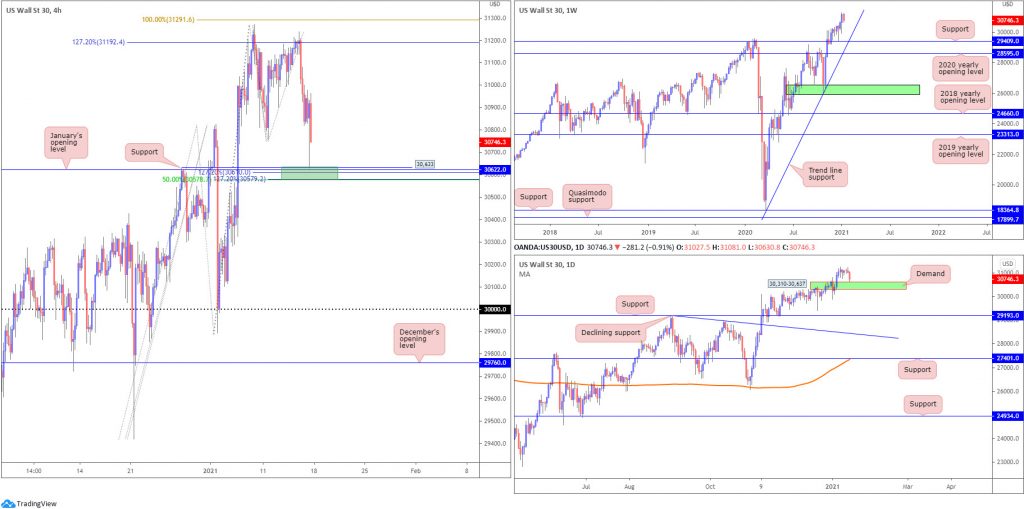Click the 29409.0 price marker on weekly chart
Screen dimensions: 1024x509
click(1008, 41)
